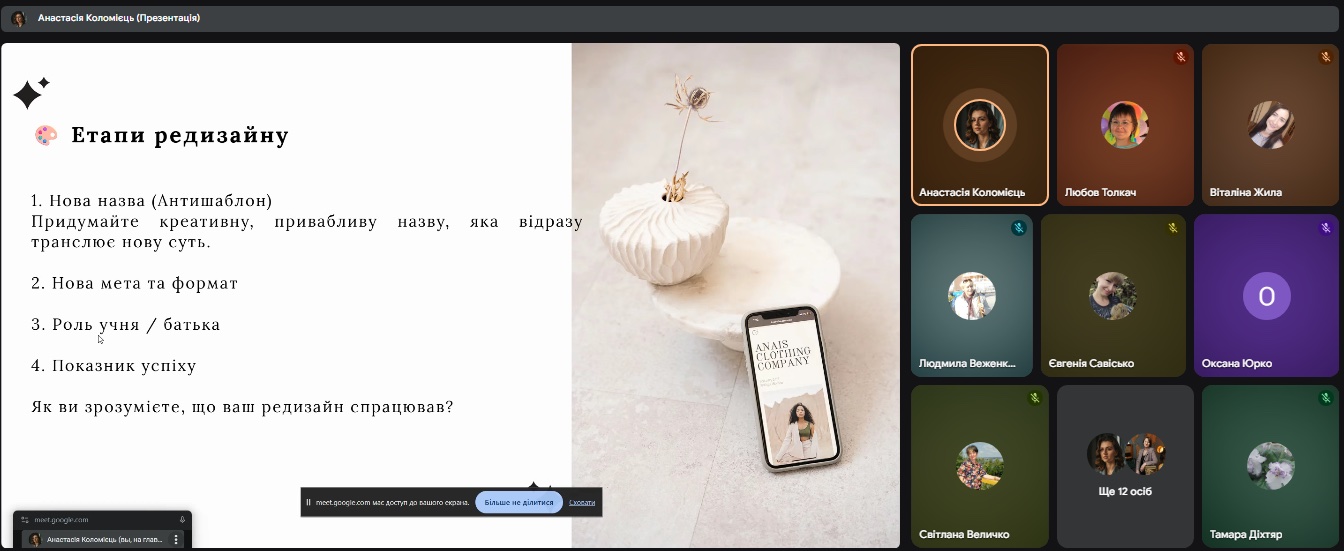The image size is (1344, 551).
Task: Click muted mic icon on Людмила Веженк tile
Action: point(1018,228)
